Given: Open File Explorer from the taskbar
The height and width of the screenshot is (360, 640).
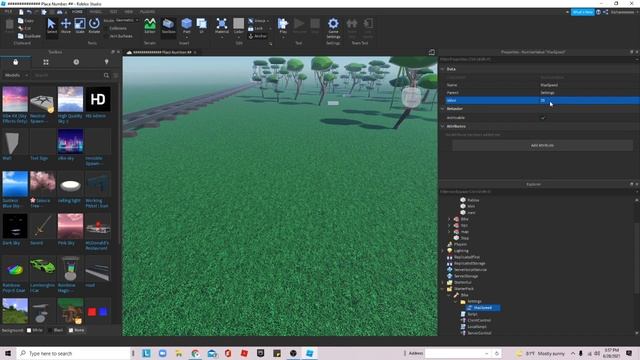Looking at the screenshot, I should click(179, 353).
